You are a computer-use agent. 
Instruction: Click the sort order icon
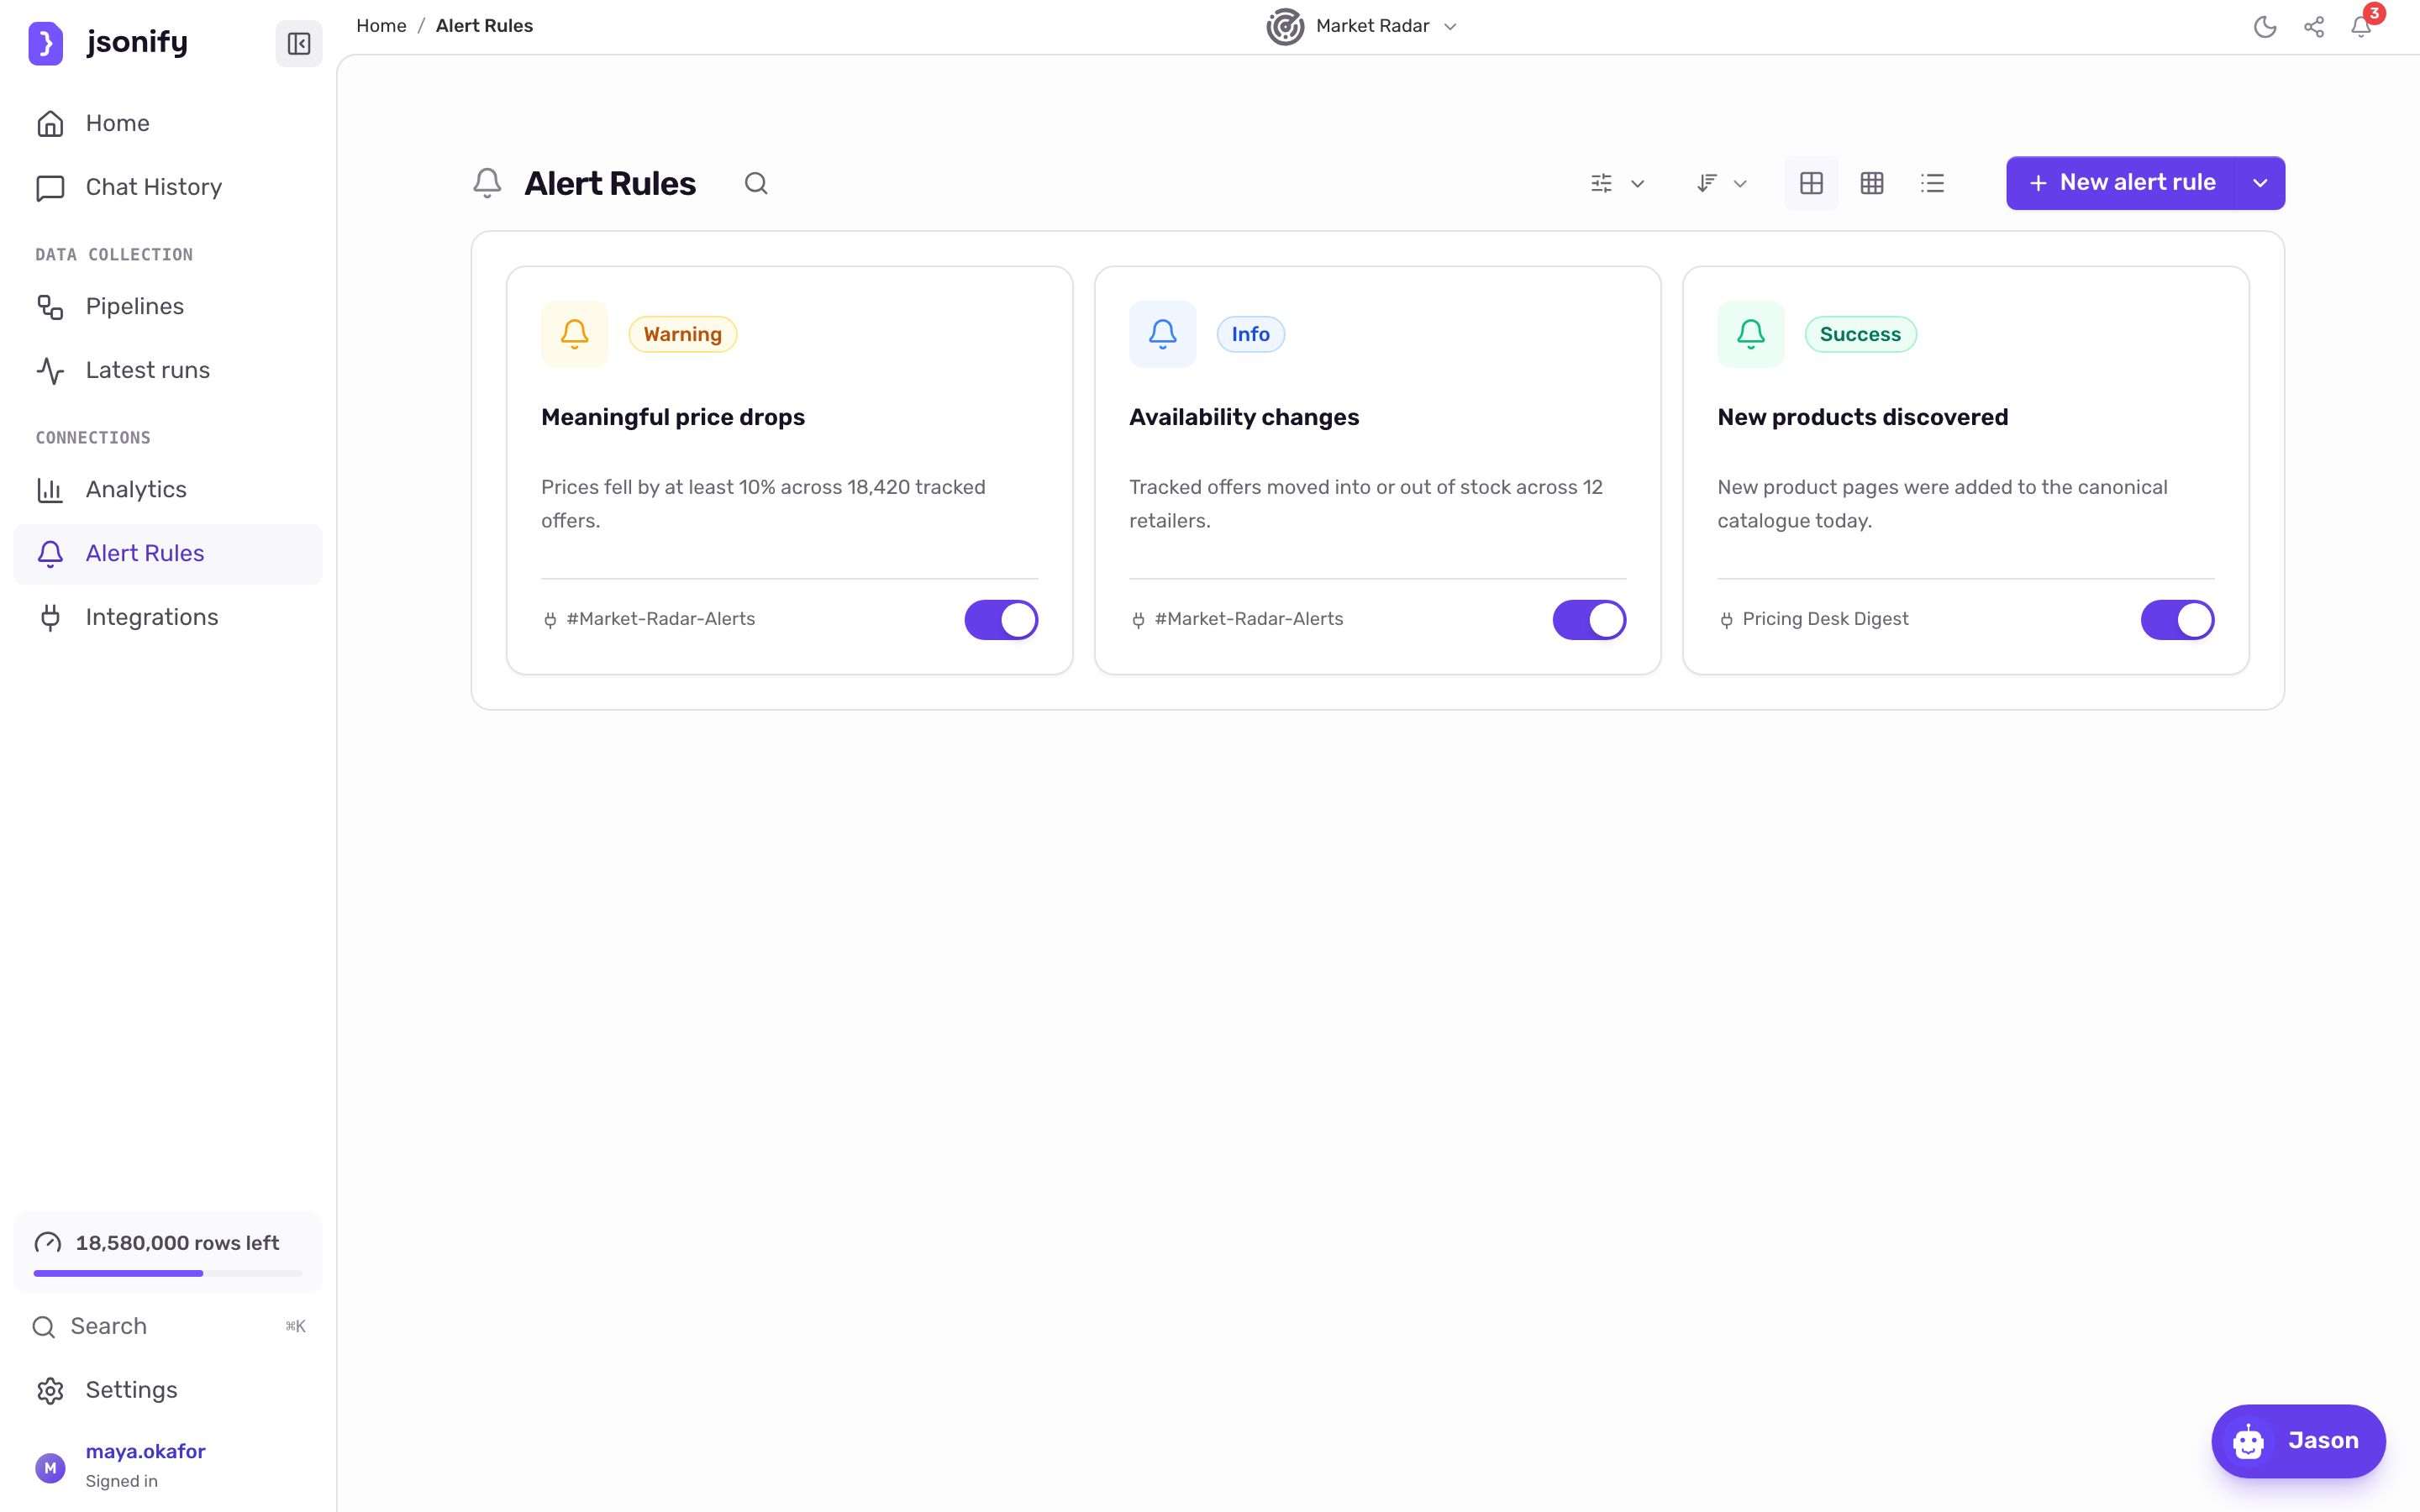click(1706, 183)
